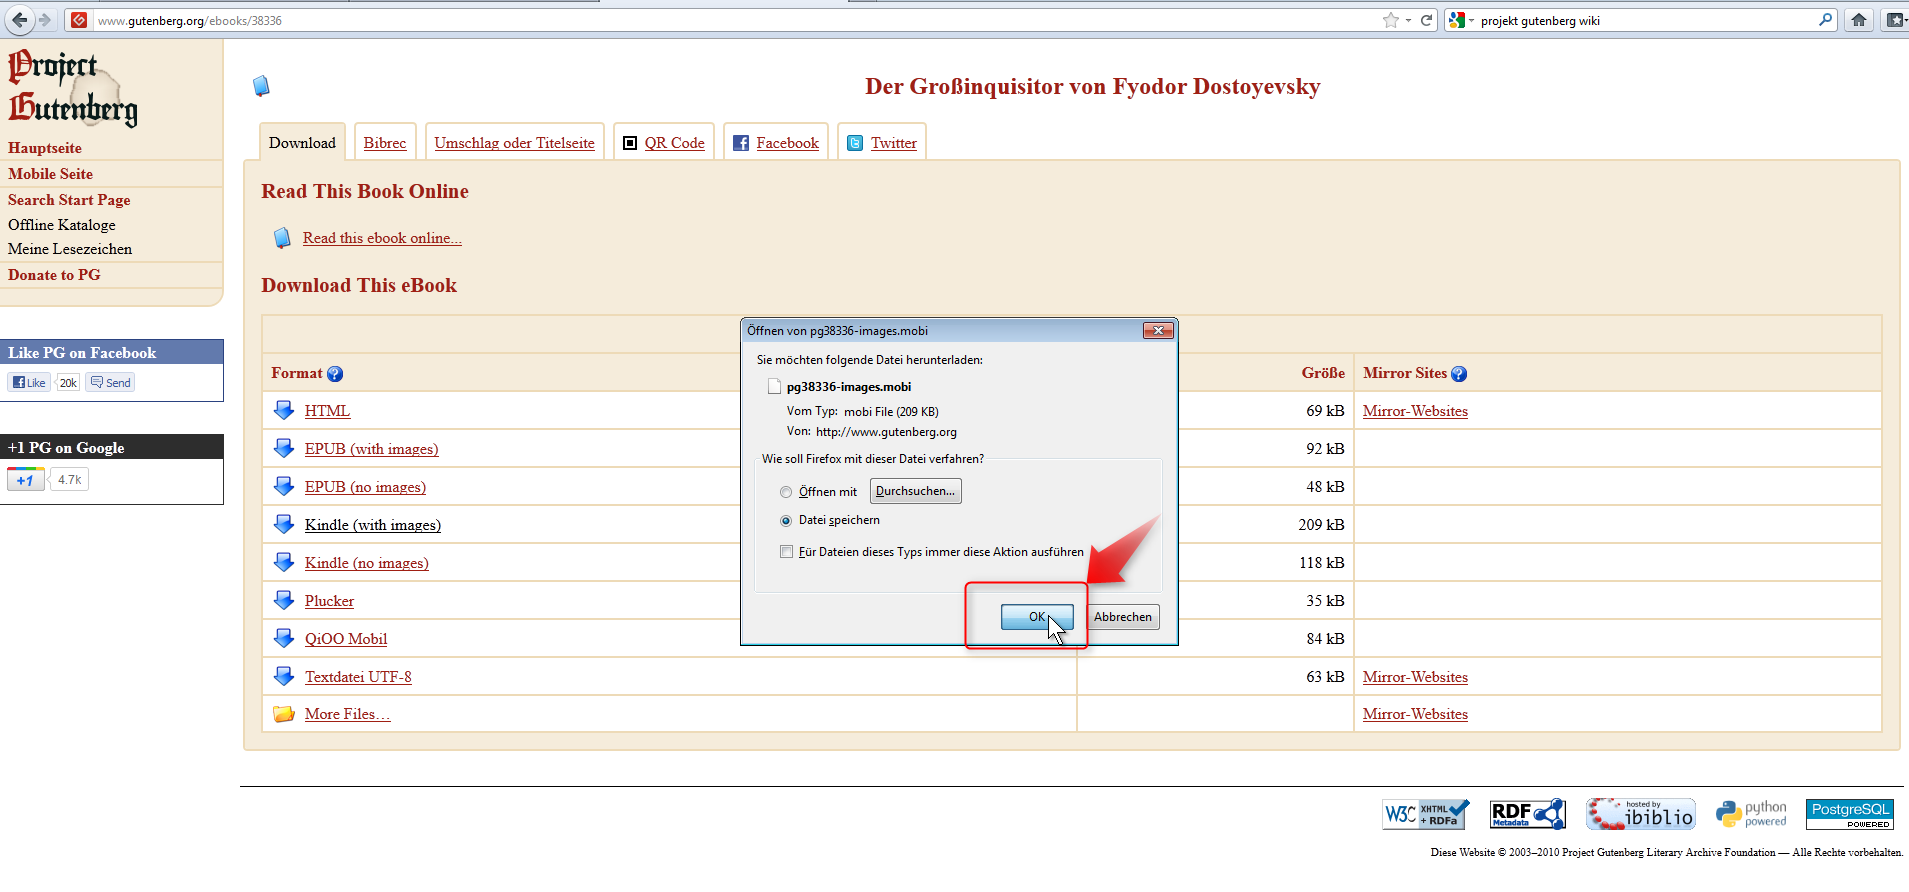
Task: Click the search magnifier icon
Action: click(x=1825, y=20)
